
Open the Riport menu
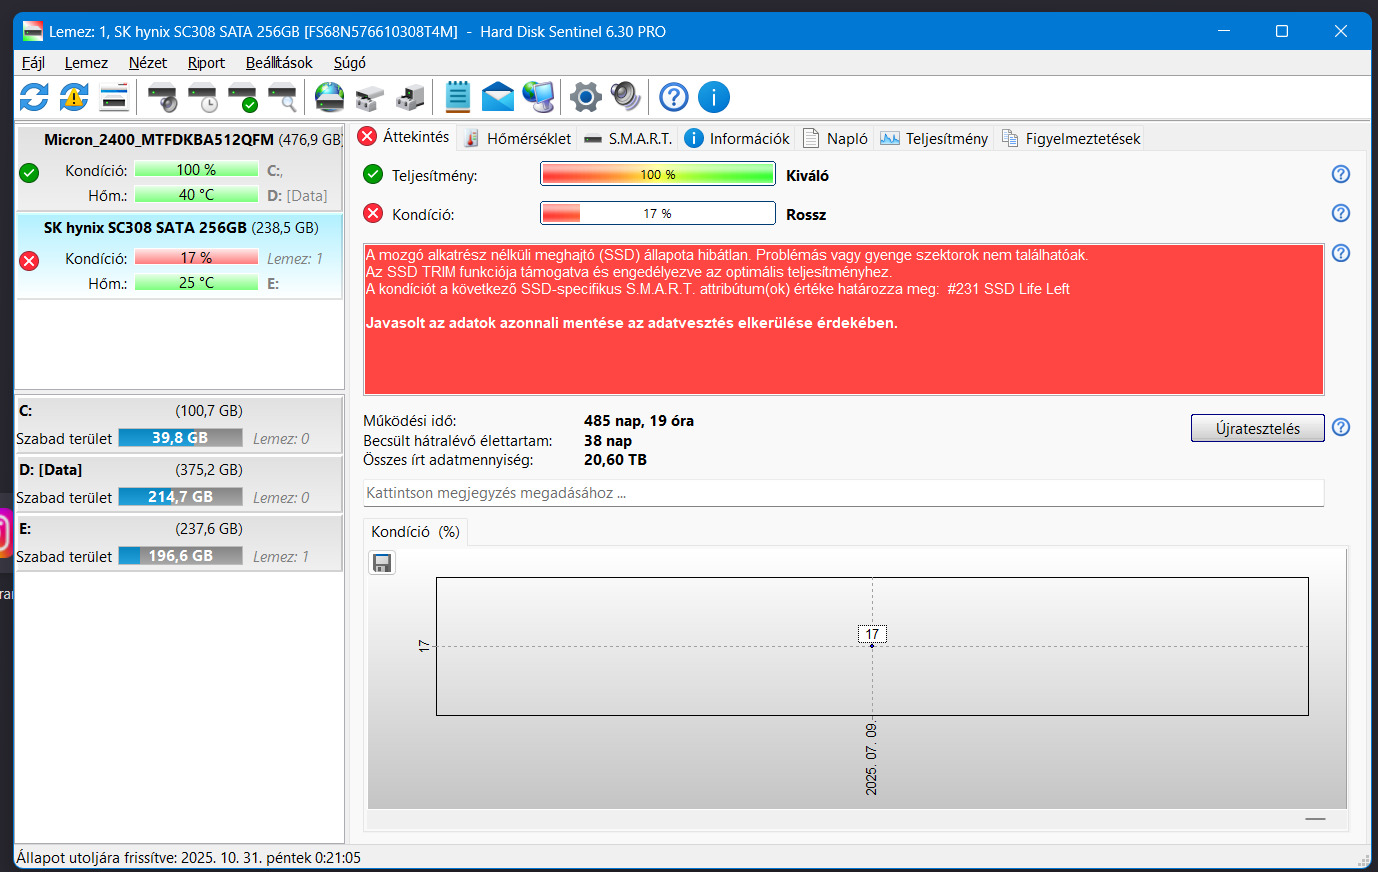click(x=206, y=62)
